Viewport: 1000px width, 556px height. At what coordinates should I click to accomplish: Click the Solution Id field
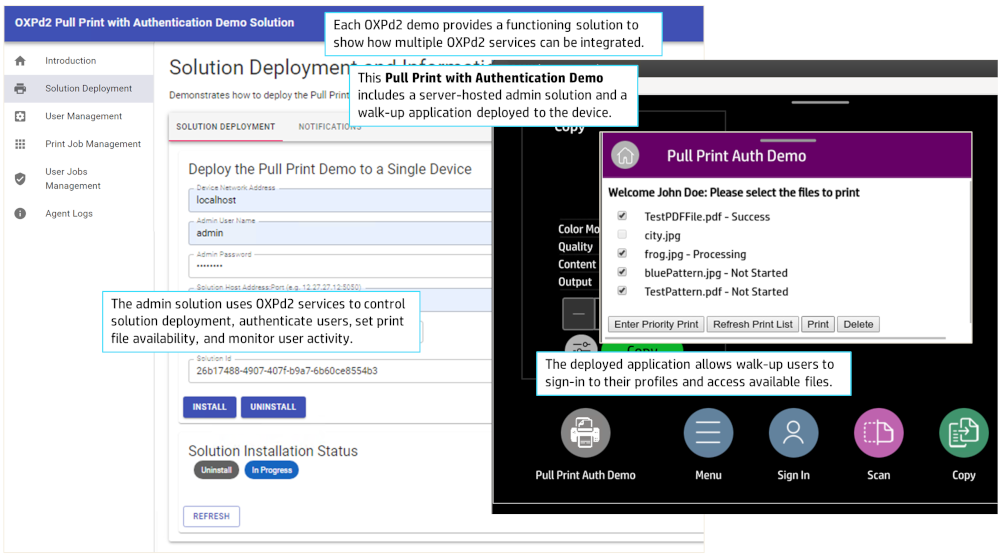[x=340, y=370]
